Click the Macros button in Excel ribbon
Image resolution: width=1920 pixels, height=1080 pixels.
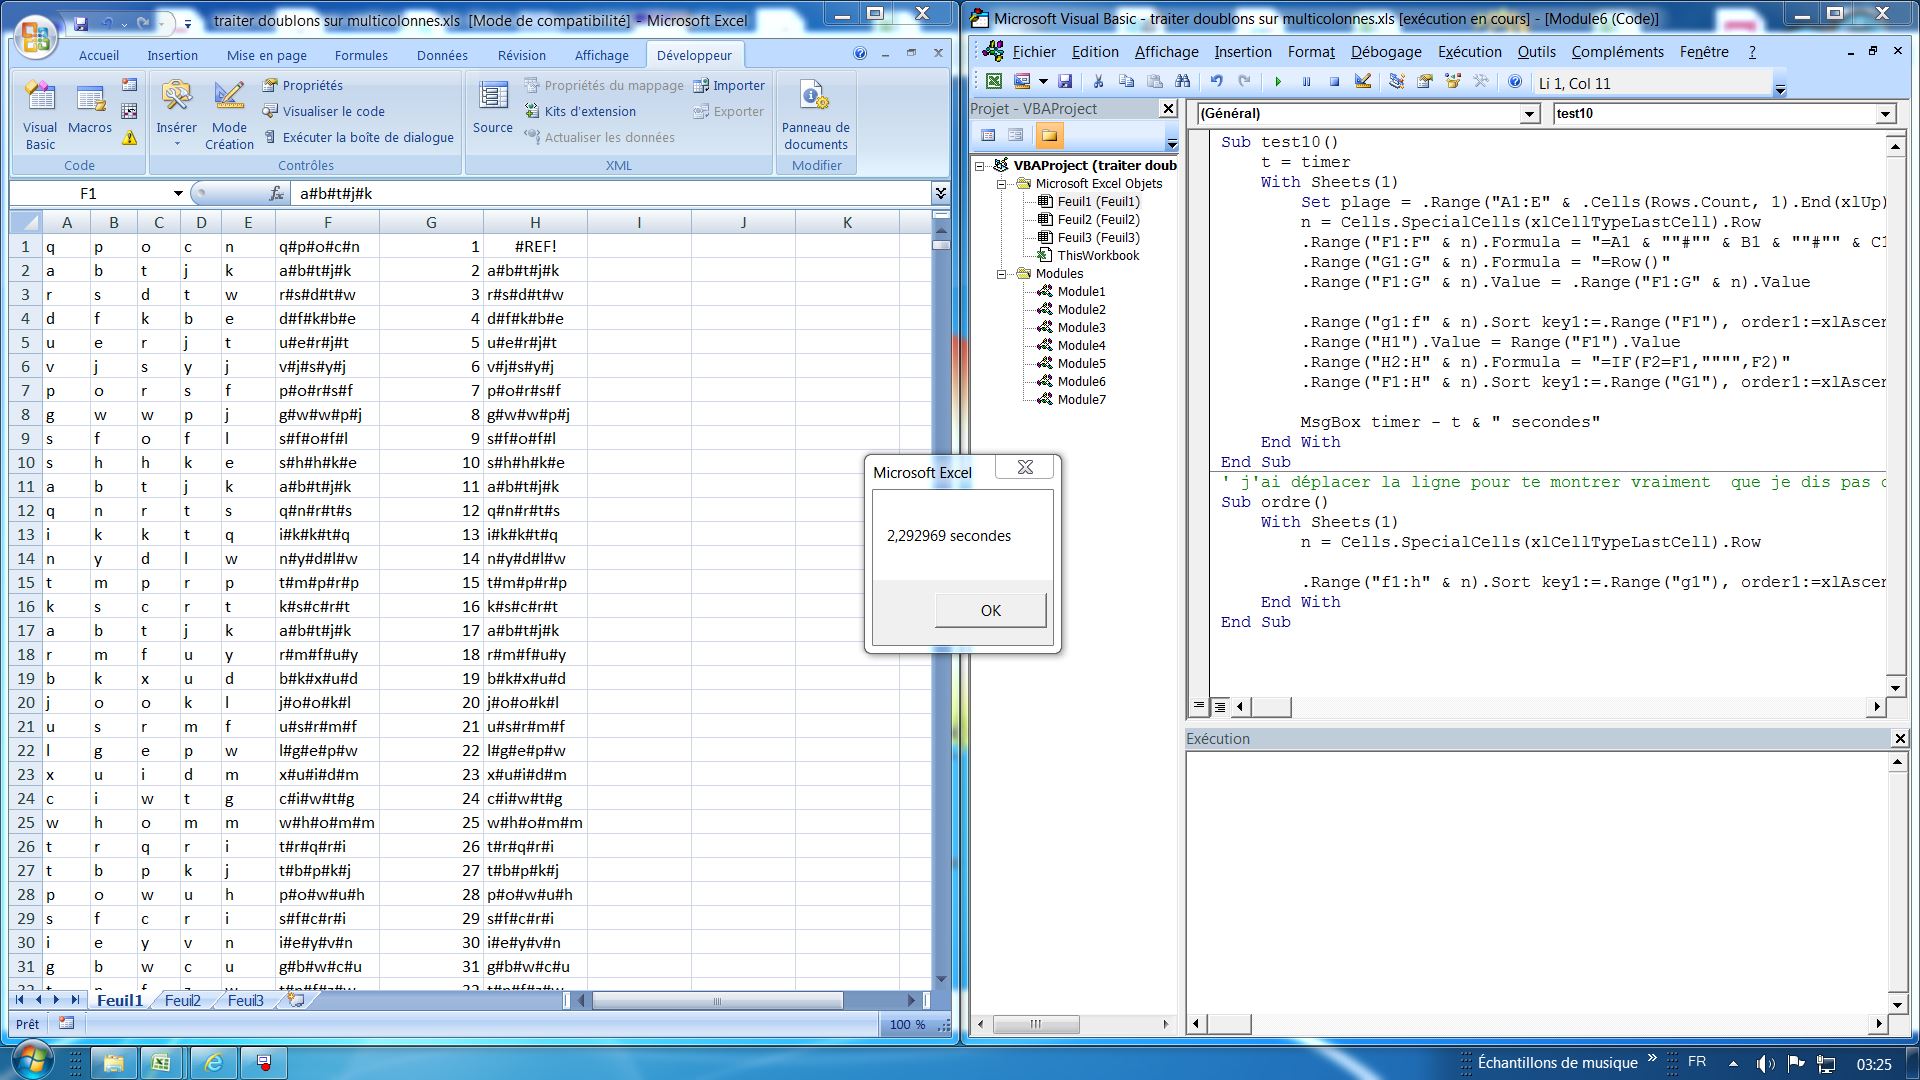pos(90,108)
